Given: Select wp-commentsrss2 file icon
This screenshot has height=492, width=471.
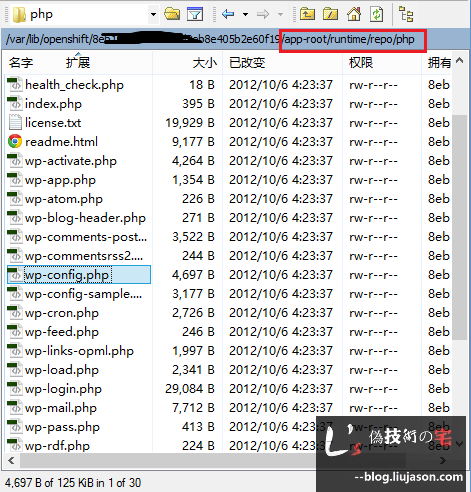Looking at the screenshot, I should coord(15,256).
